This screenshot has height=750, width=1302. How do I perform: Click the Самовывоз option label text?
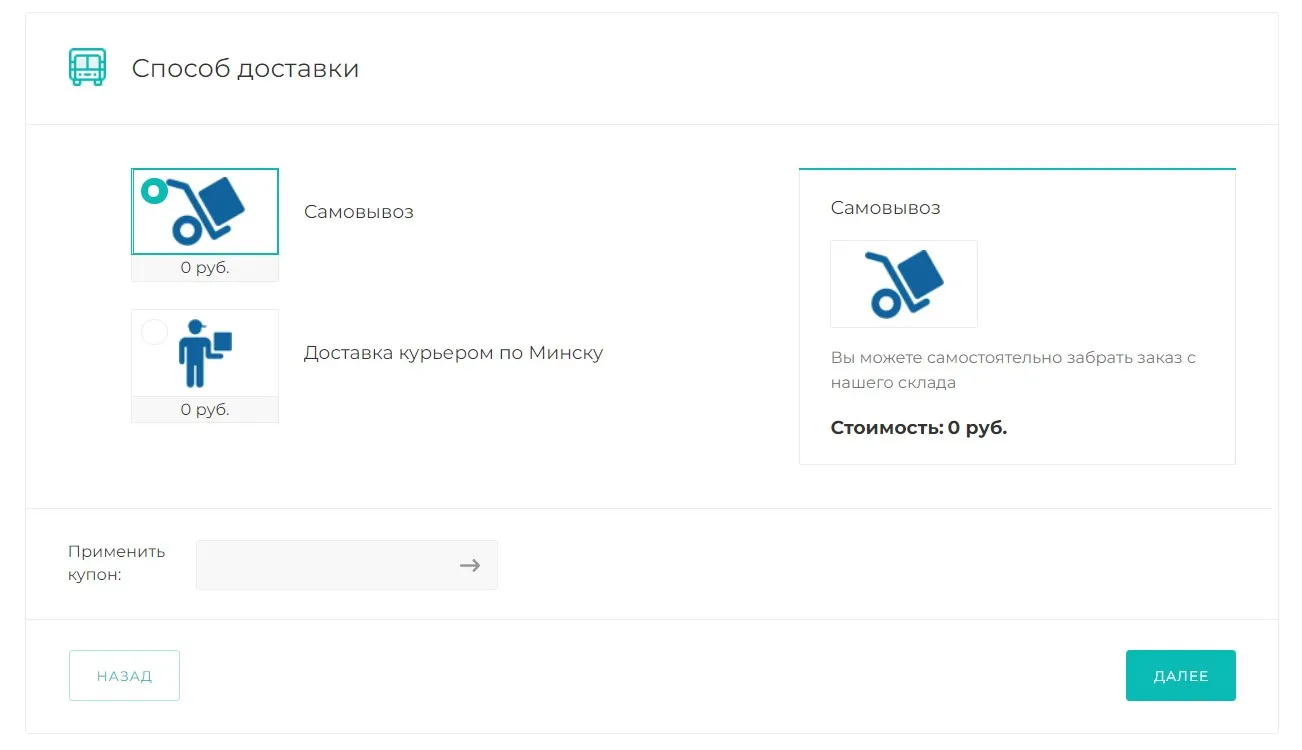pos(358,212)
